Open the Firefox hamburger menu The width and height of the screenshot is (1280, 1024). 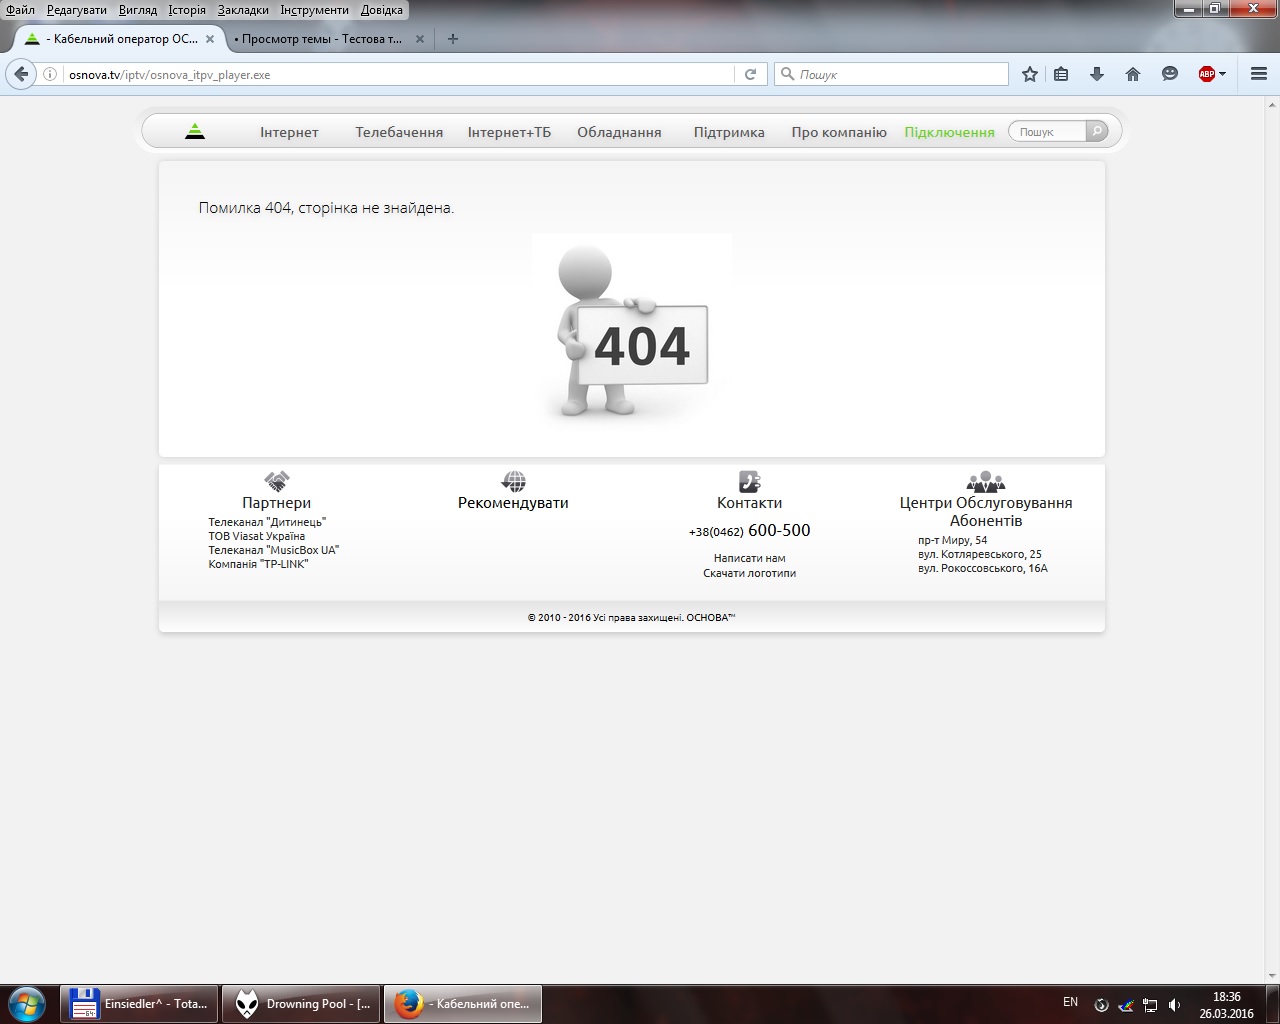(x=1259, y=74)
